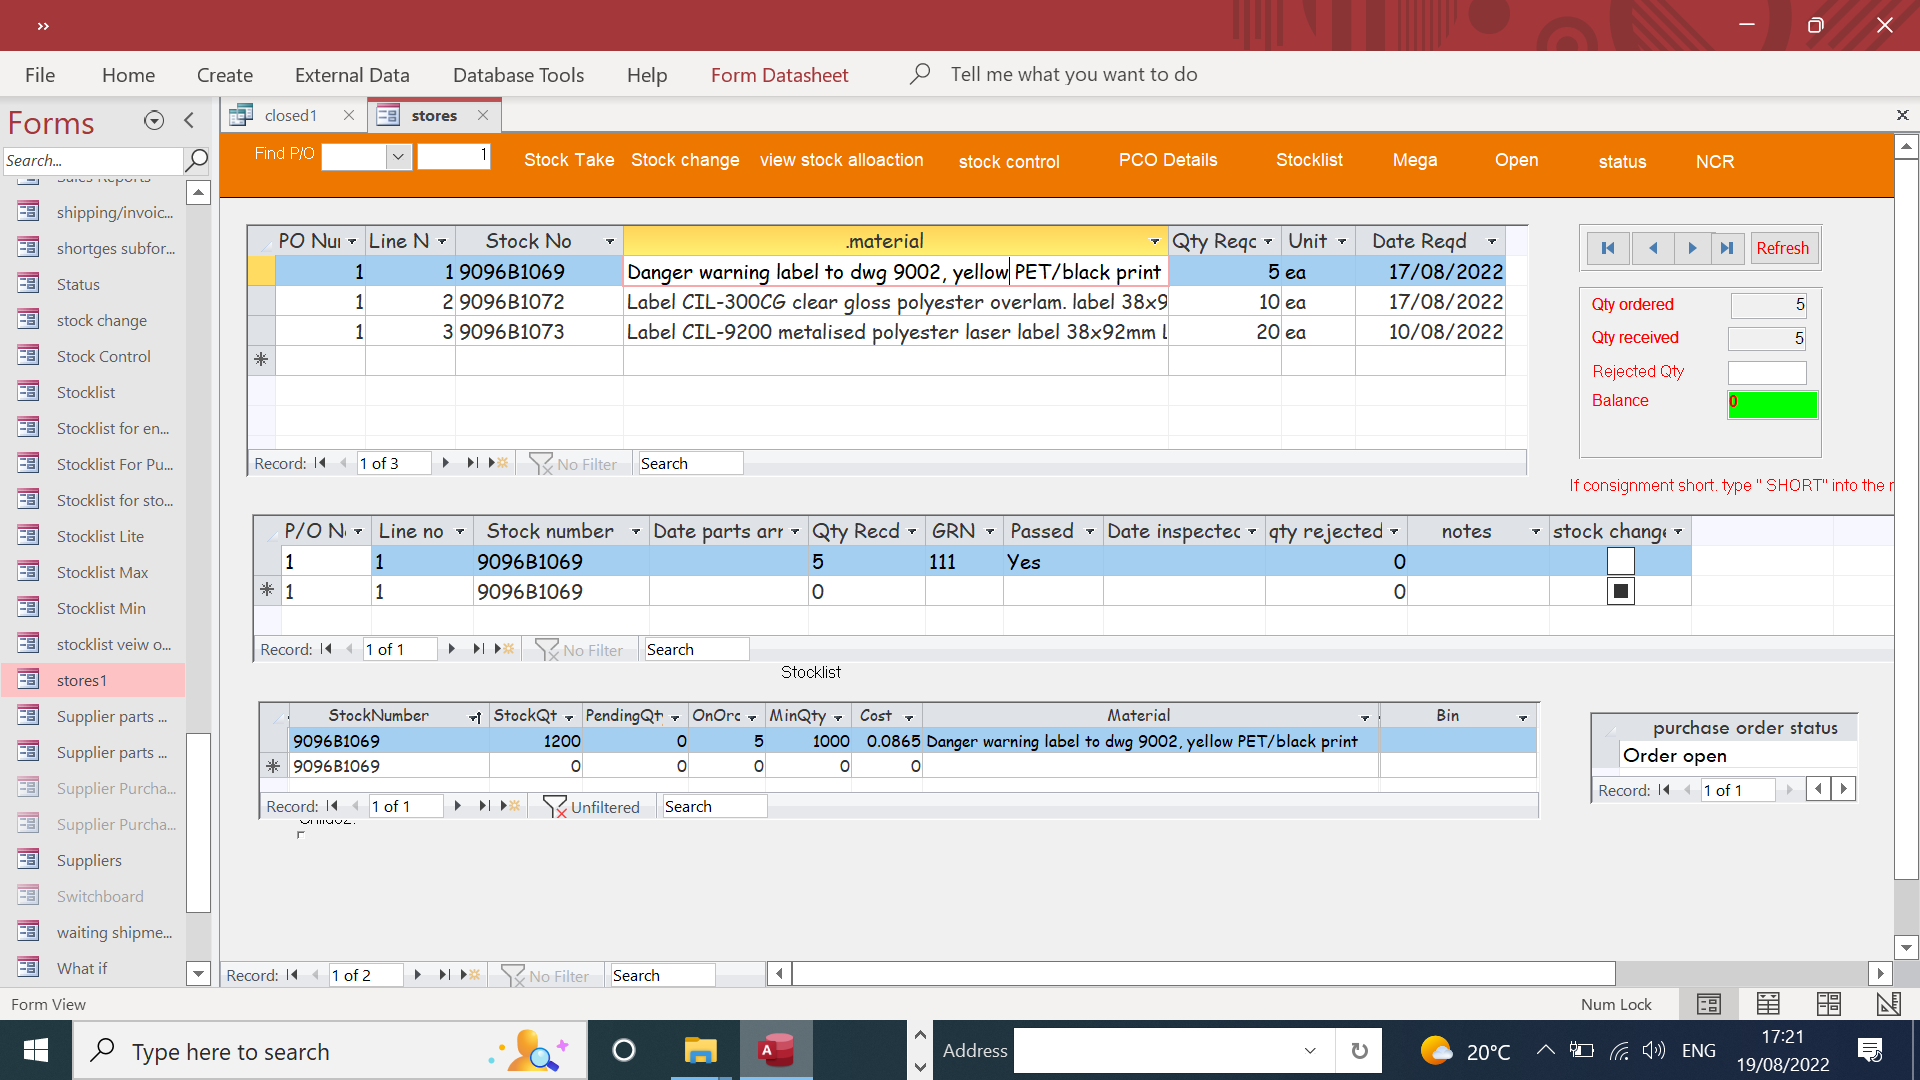Toggle stock change checkbox for GRN 111 row
Viewport: 1920px width, 1080px height.
(x=1620, y=561)
